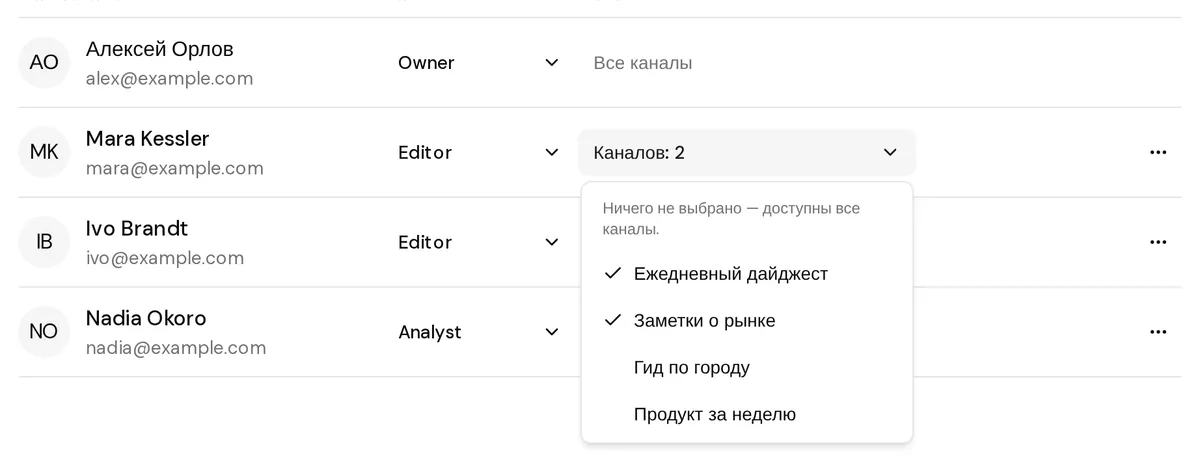Image resolution: width=1200 pixels, height=462 pixels.
Task: Select the name Nadia Okoro
Action: tap(146, 319)
